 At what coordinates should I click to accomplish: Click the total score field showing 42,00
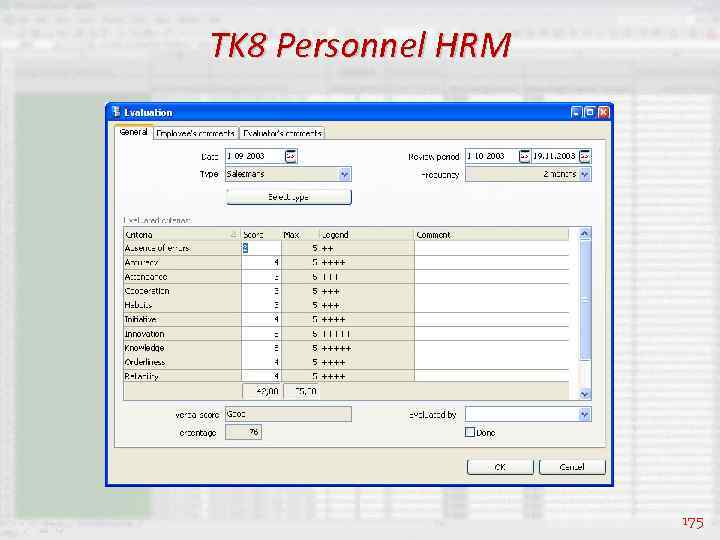point(262,391)
